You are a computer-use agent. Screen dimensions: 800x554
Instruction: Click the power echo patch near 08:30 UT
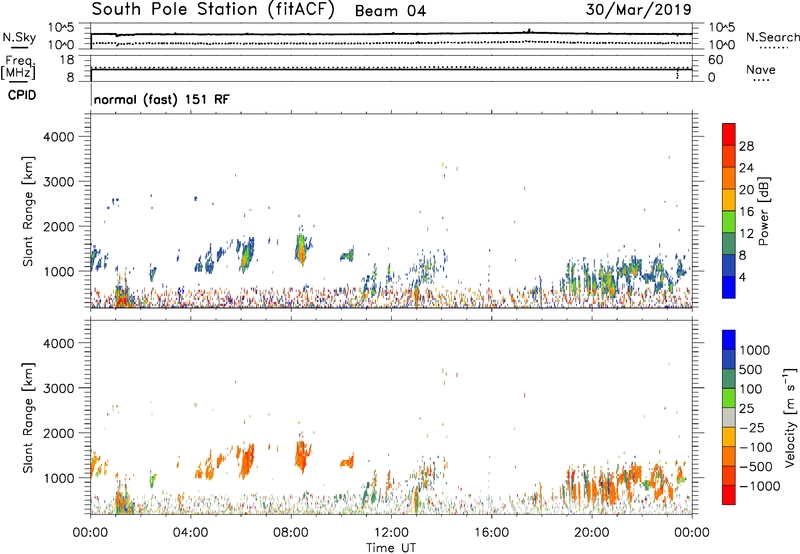(x=301, y=248)
